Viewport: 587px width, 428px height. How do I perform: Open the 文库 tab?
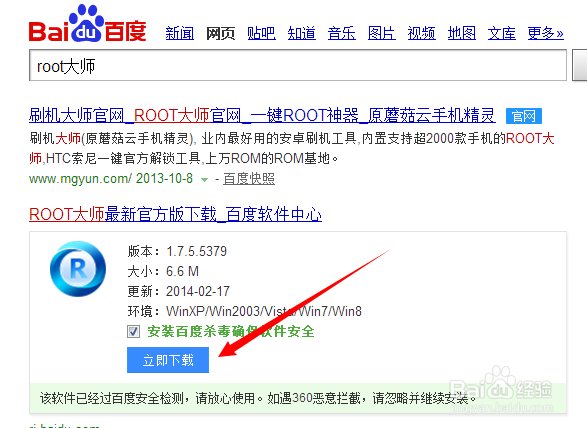(x=502, y=33)
